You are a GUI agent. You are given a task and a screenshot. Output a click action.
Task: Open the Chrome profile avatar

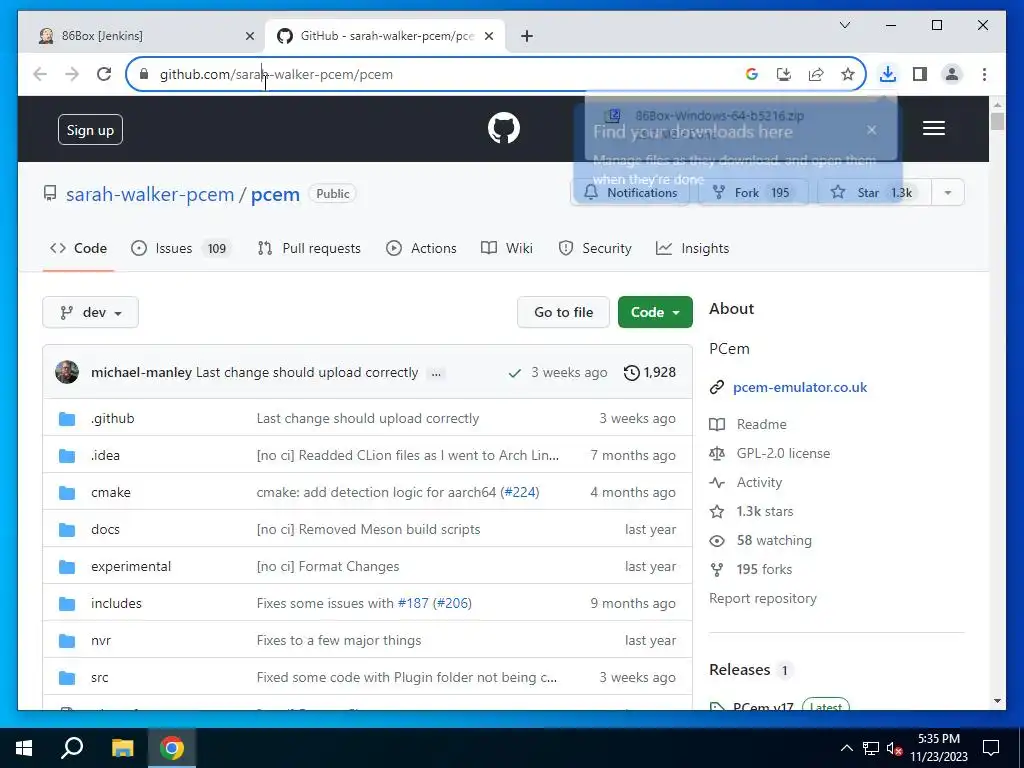[952, 74]
